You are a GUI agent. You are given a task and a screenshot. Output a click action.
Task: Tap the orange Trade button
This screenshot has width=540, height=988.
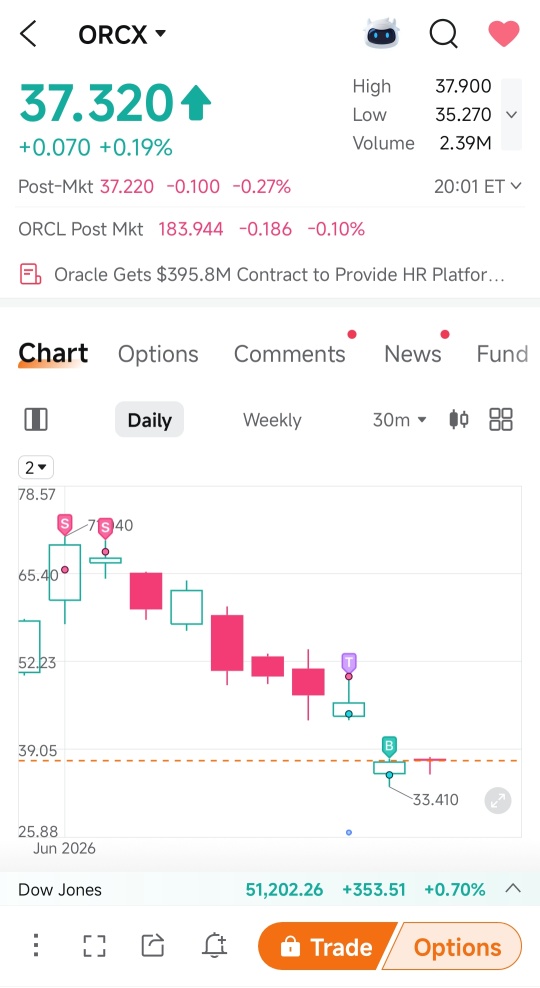327,946
